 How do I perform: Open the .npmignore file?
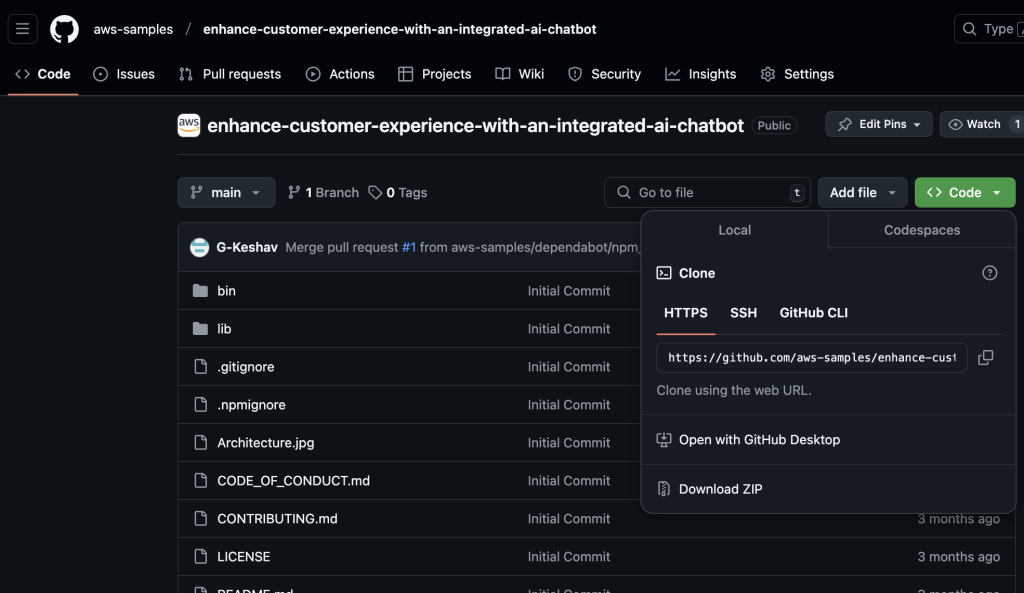click(x=251, y=405)
